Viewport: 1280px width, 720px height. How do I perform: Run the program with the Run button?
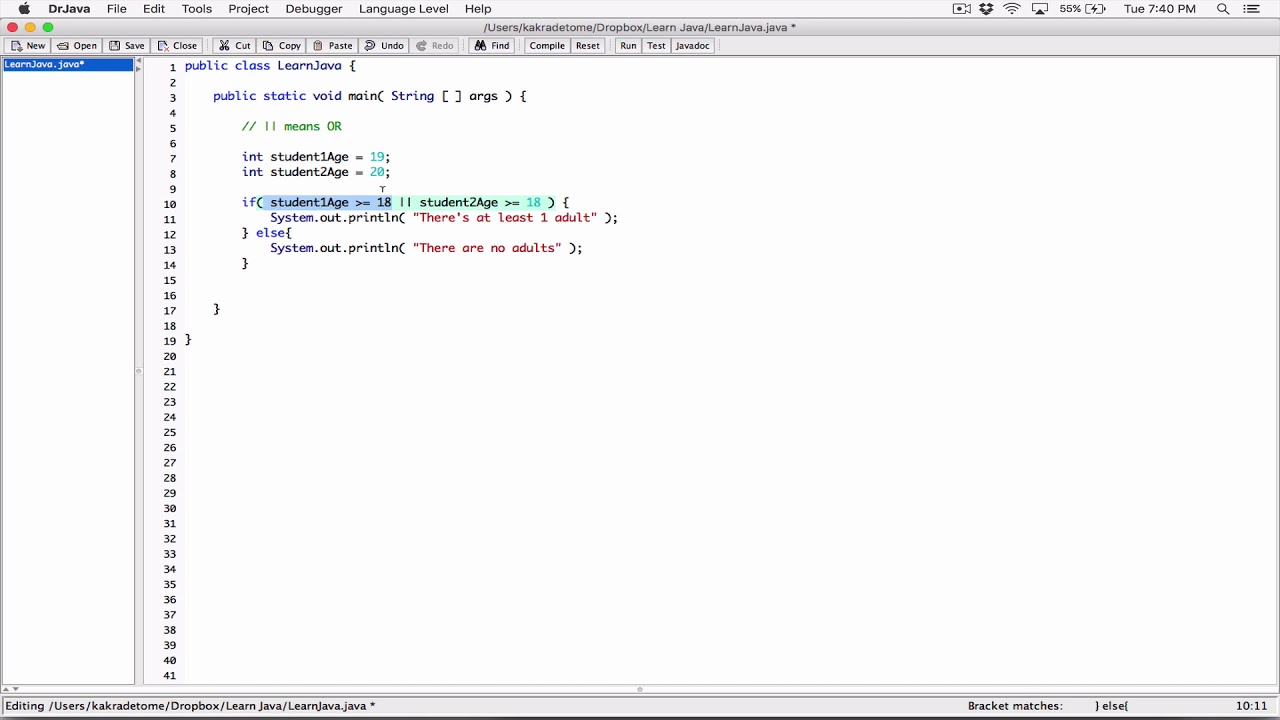[628, 46]
